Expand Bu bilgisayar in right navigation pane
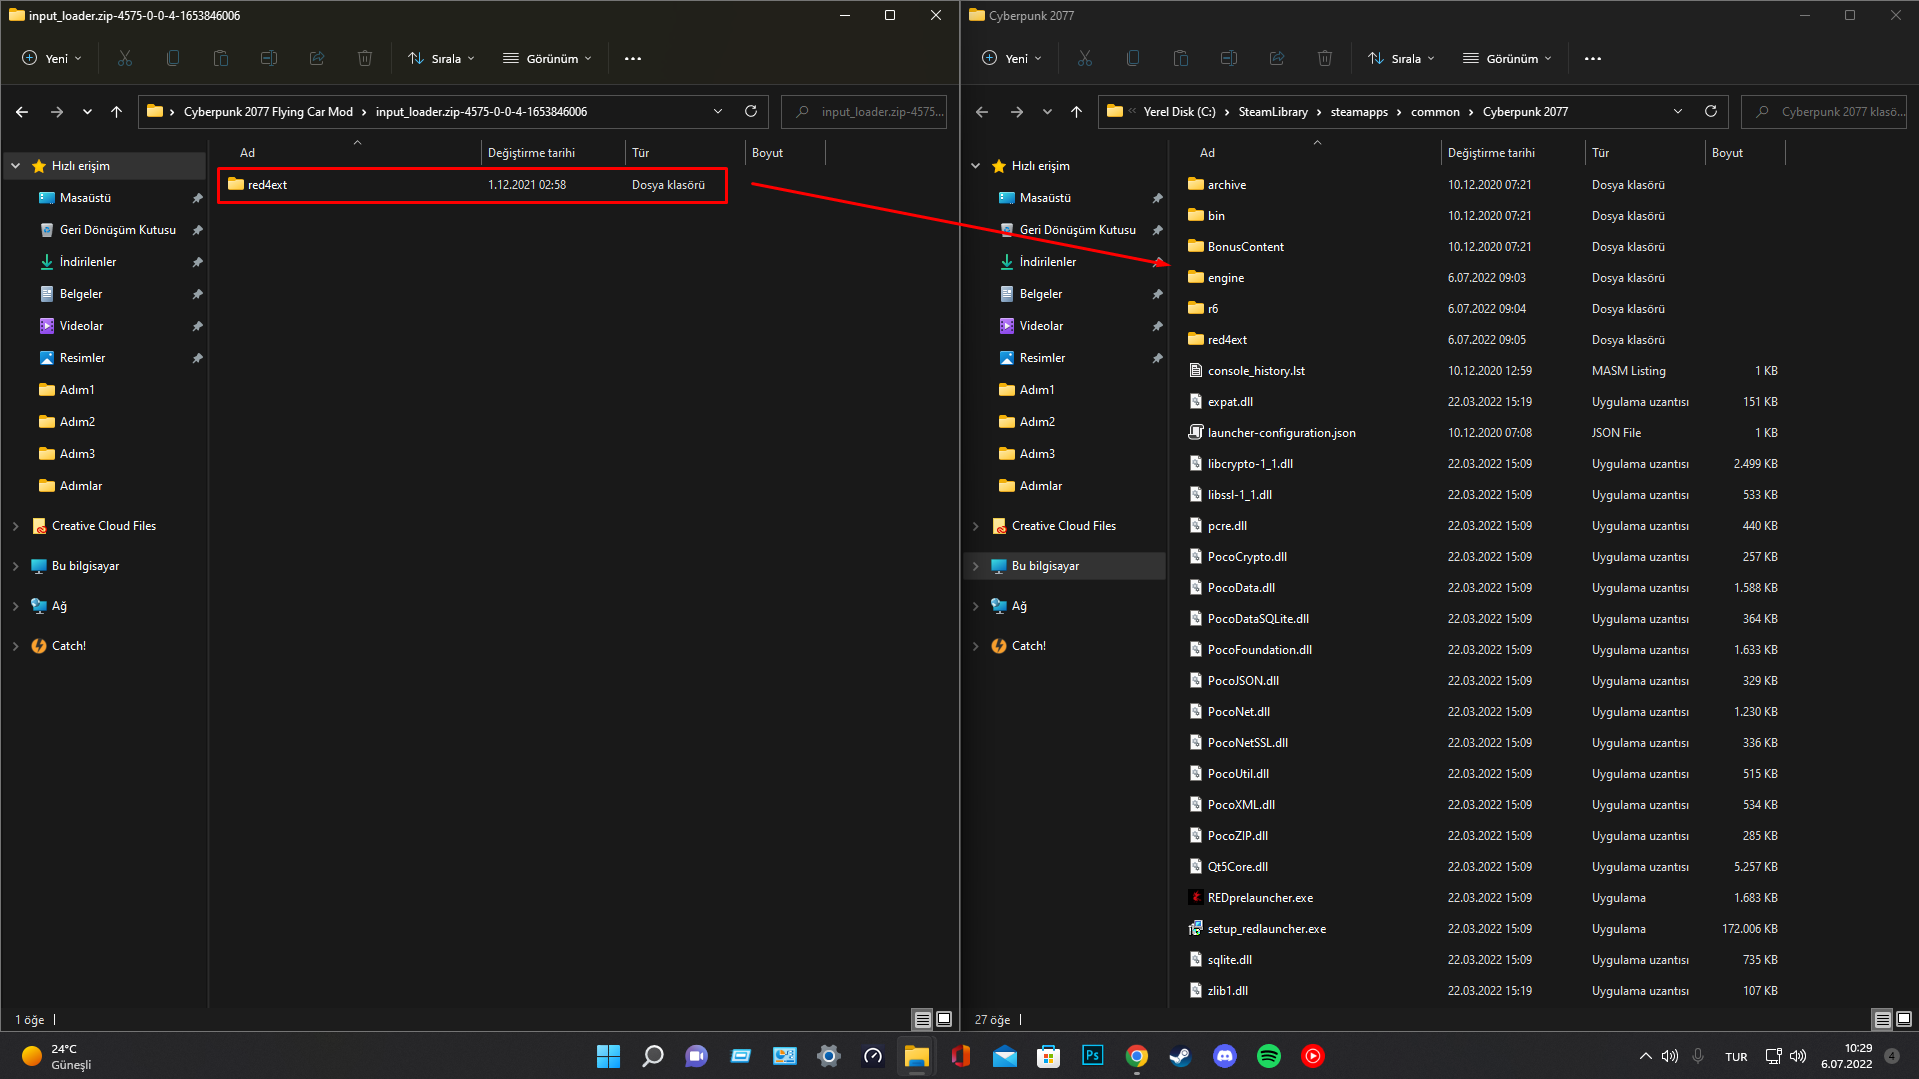This screenshot has height=1079, width=1919. [x=976, y=566]
